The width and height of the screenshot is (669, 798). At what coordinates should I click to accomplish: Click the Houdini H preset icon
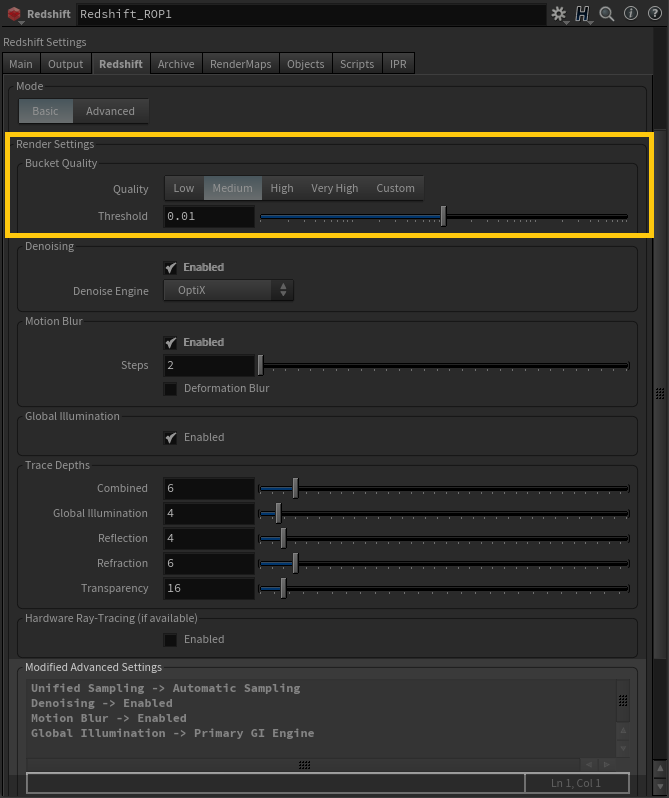pos(583,14)
